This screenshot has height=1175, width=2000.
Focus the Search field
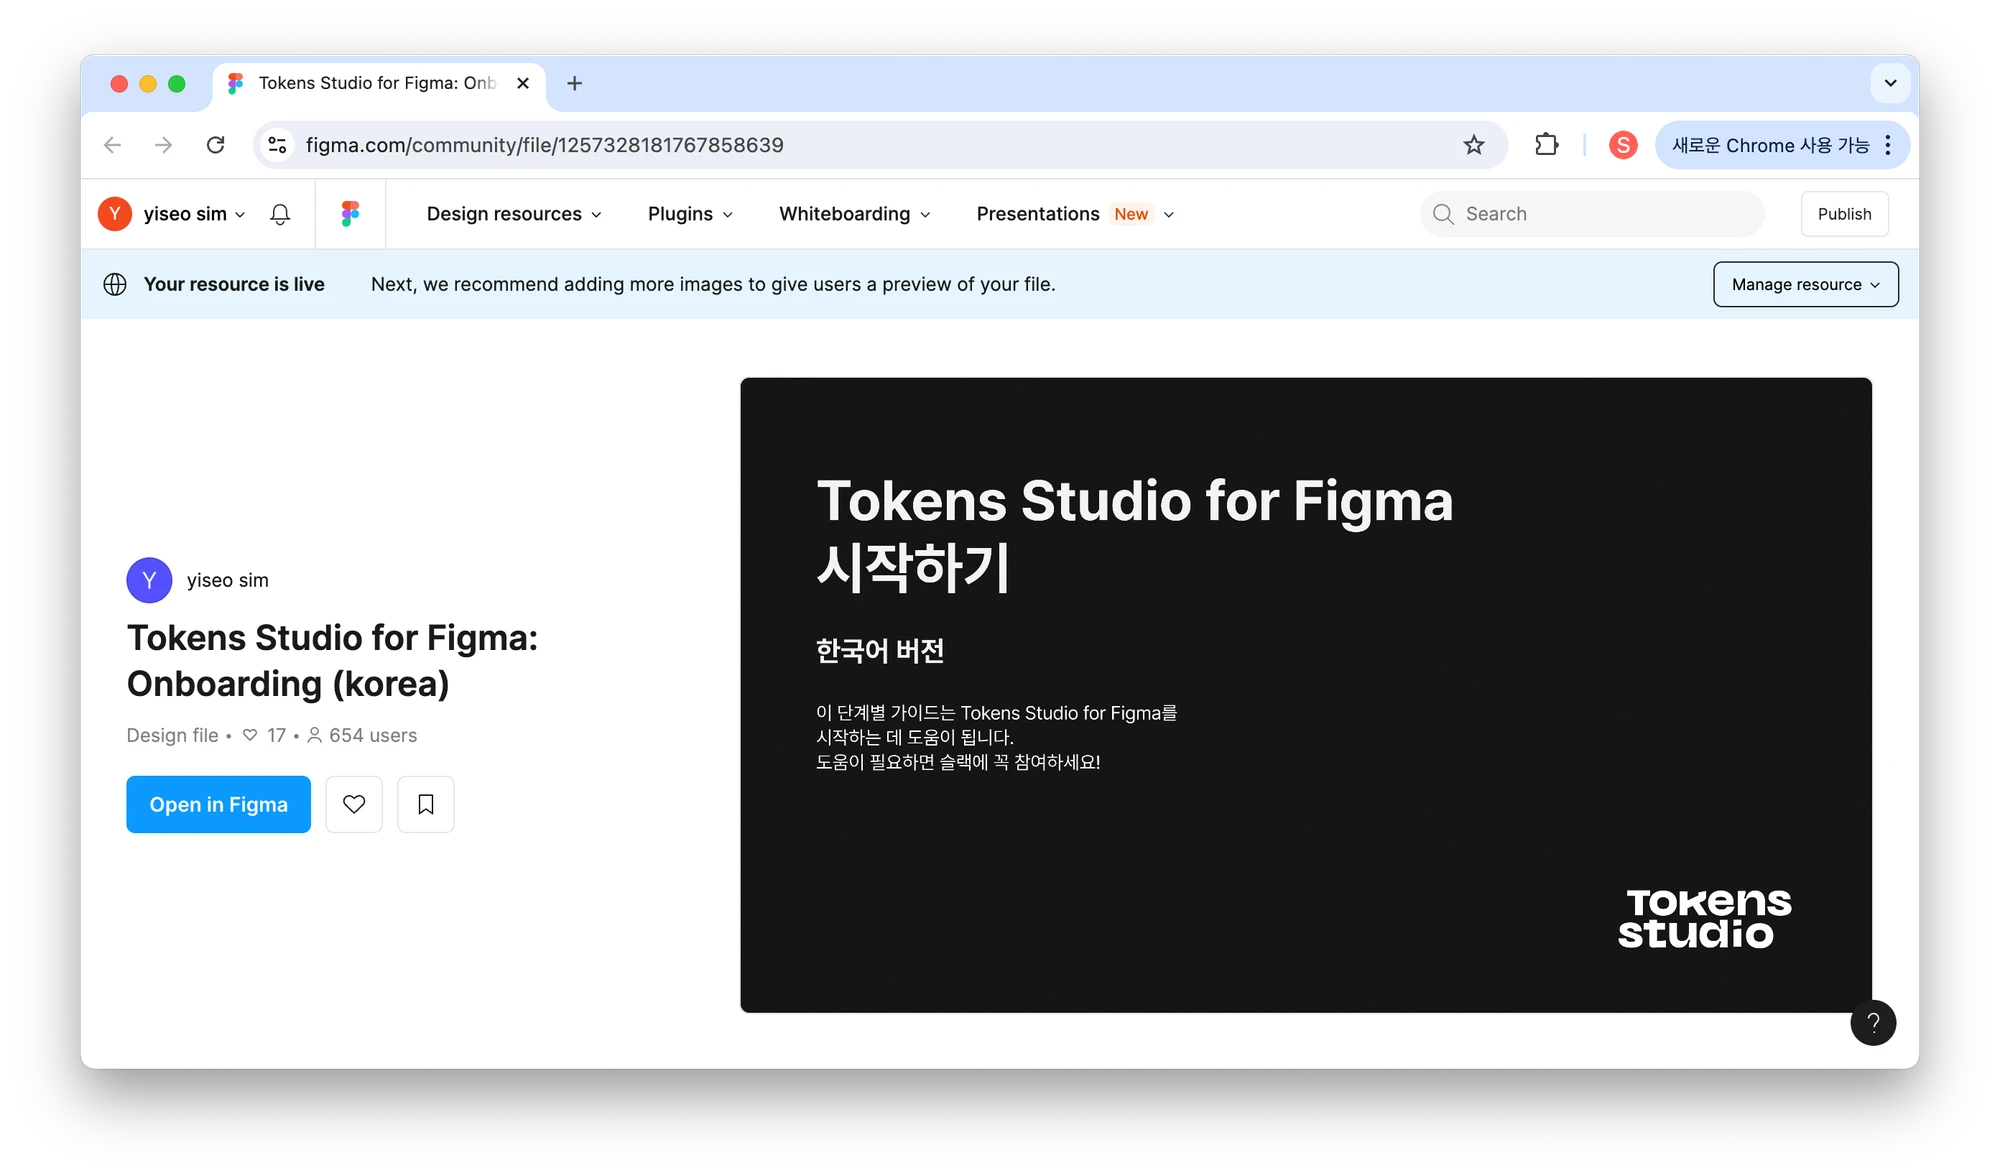coord(1592,214)
